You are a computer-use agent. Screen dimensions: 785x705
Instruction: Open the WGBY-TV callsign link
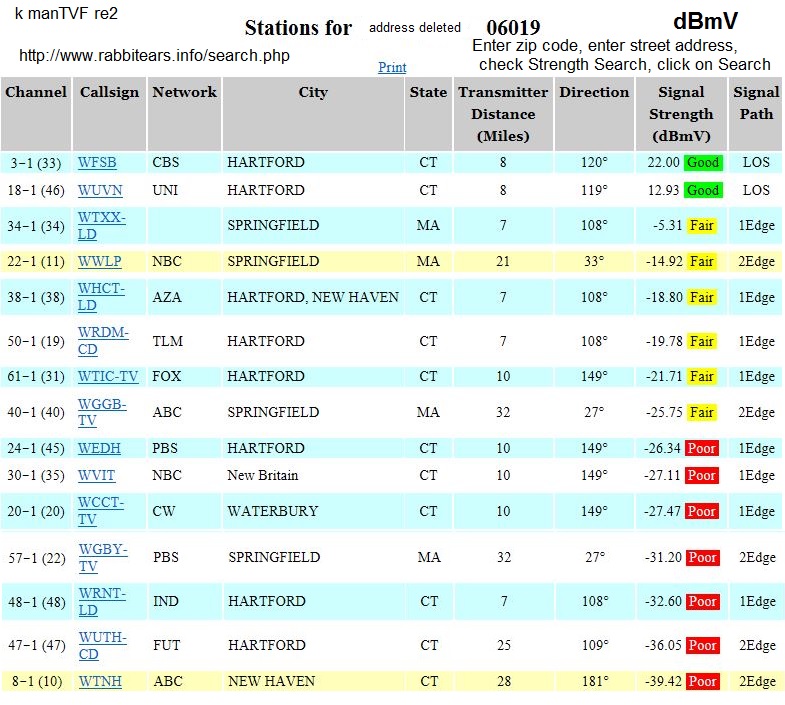[x=102, y=557]
